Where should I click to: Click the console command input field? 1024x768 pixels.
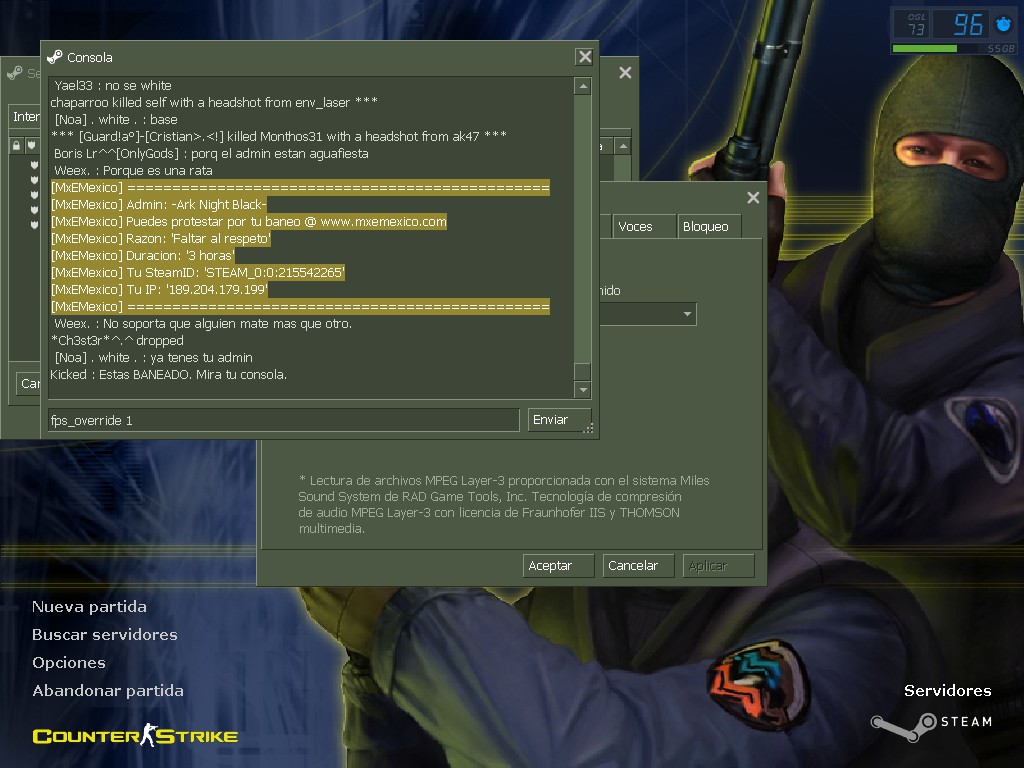pos(283,420)
